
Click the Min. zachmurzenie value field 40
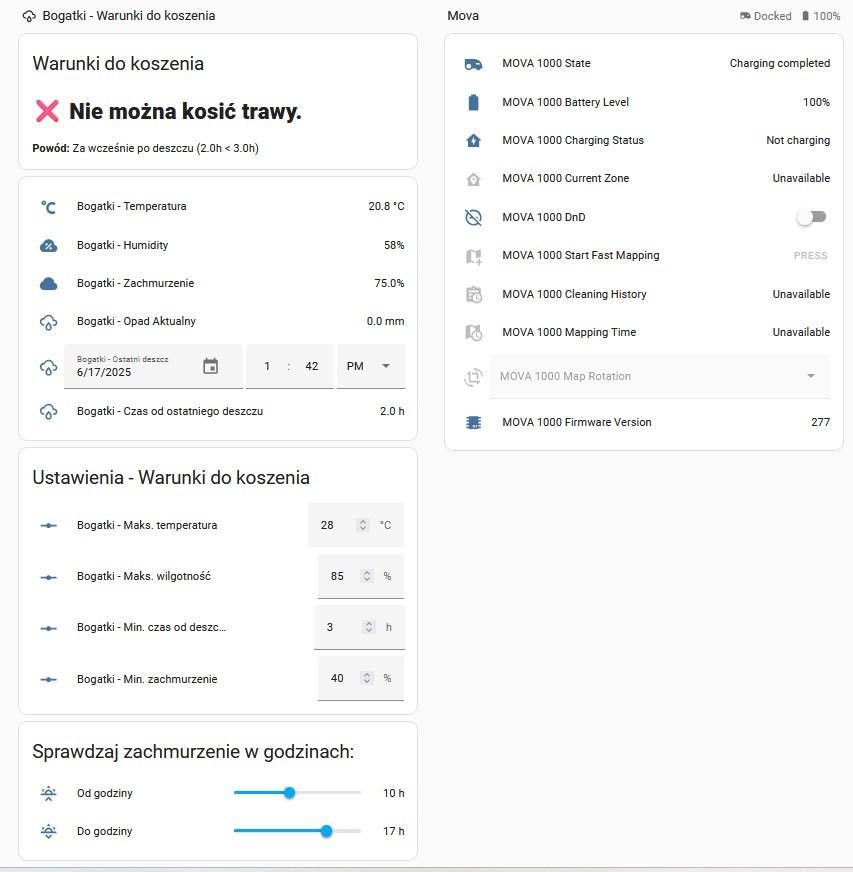click(361, 678)
